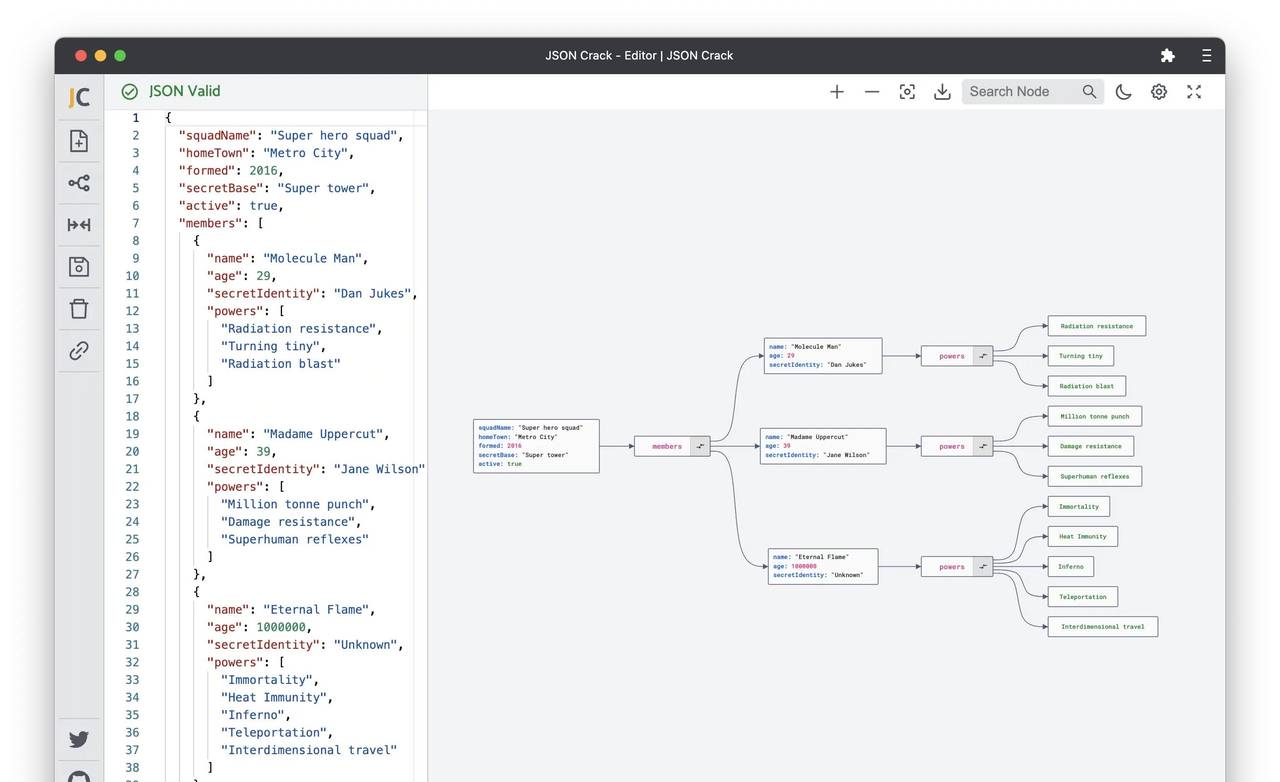Collapse the members node children
The height and width of the screenshot is (782, 1280).
[x=700, y=447]
